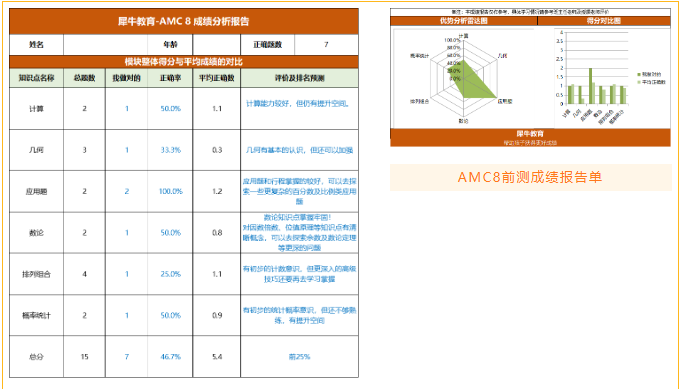Select the 年龄 label cell

pyautogui.click(x=170, y=45)
